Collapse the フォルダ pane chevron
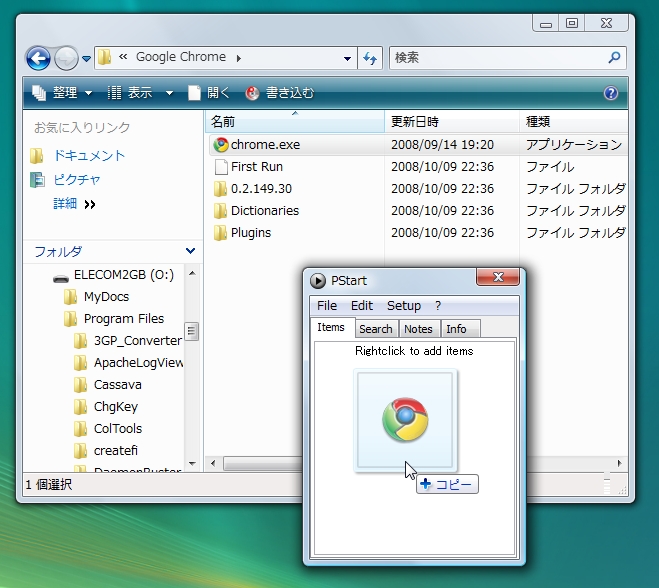Image resolution: width=659 pixels, height=588 pixels. pos(190,251)
